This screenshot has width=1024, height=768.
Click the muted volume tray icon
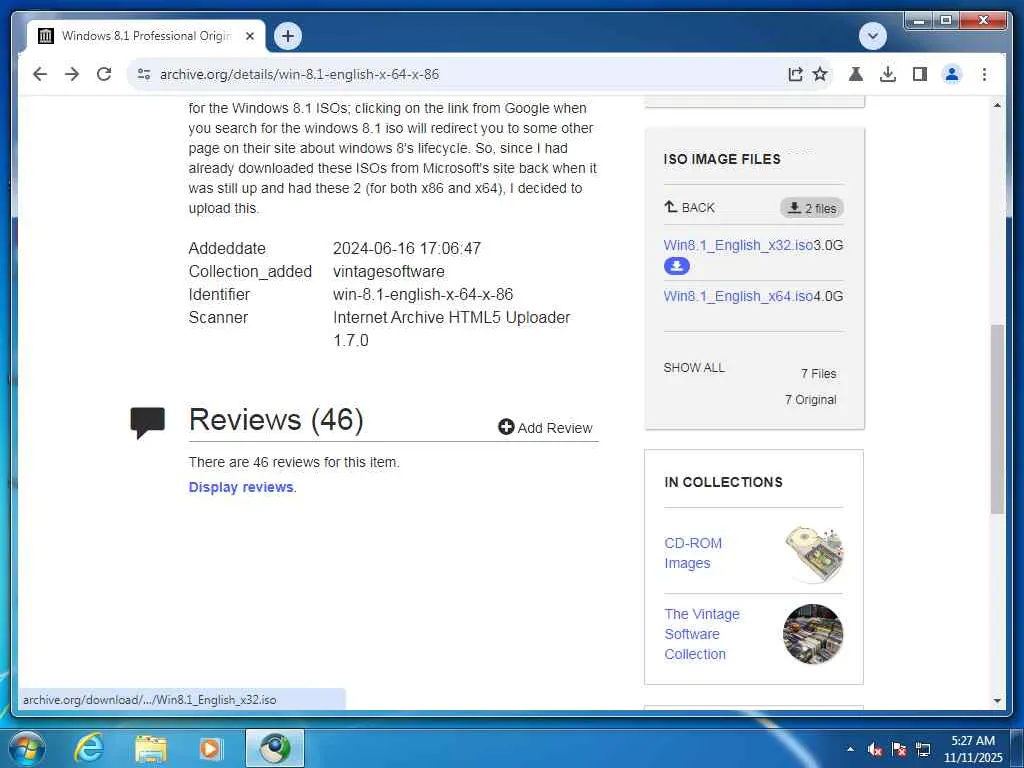point(874,750)
